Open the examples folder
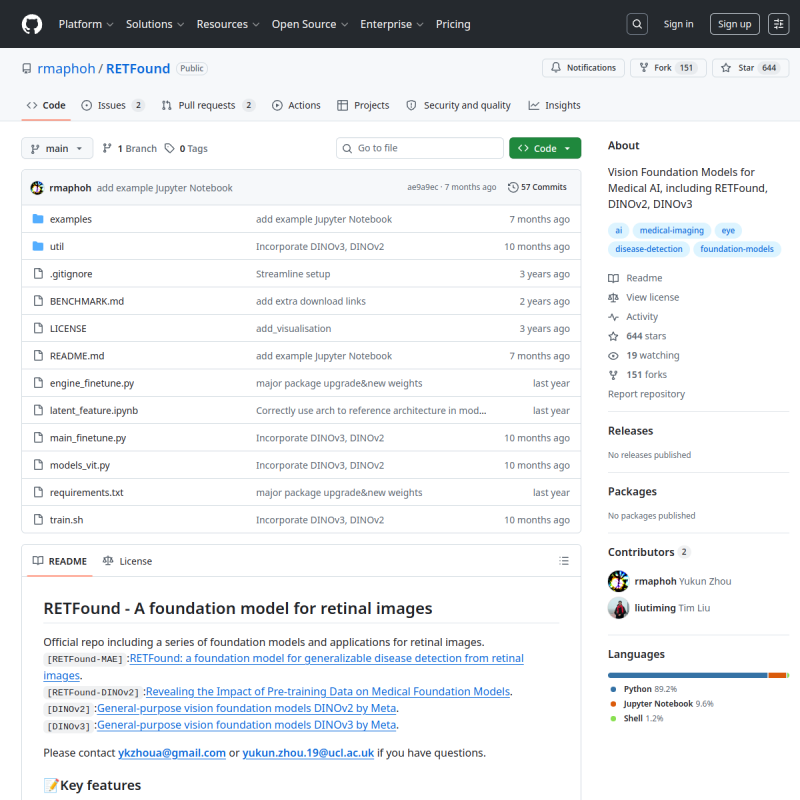 [x=71, y=219]
